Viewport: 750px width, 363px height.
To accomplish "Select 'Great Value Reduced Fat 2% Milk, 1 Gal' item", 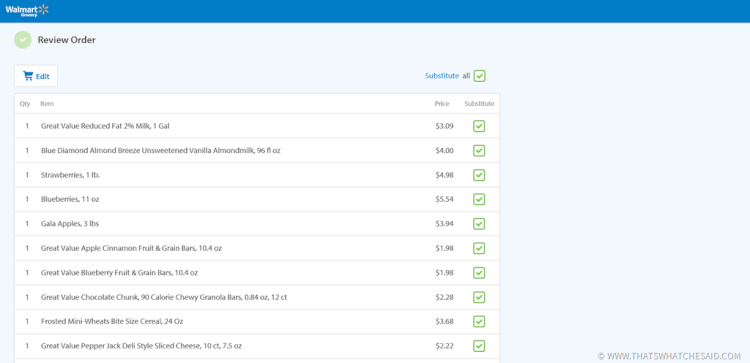I will pyautogui.click(x=105, y=126).
